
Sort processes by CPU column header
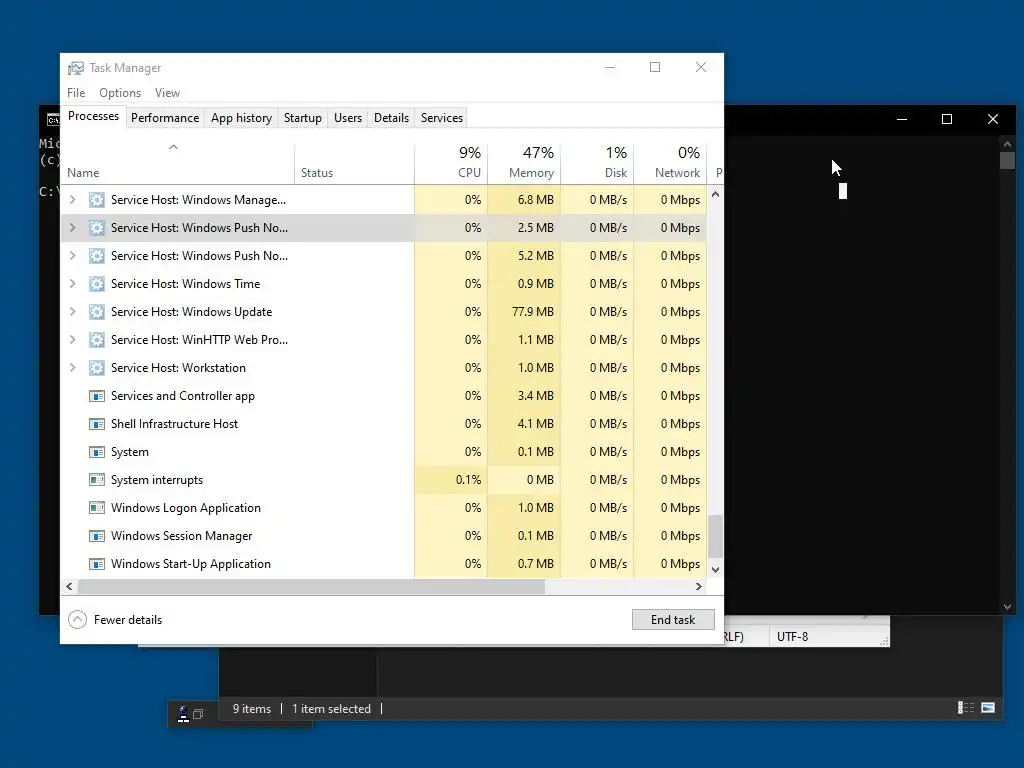(451, 163)
